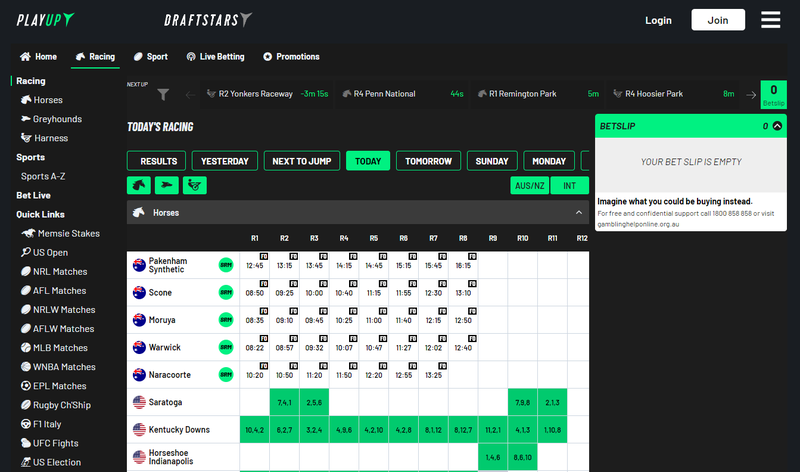Click the PlayUp logo
The width and height of the screenshot is (800, 472).
45,20
